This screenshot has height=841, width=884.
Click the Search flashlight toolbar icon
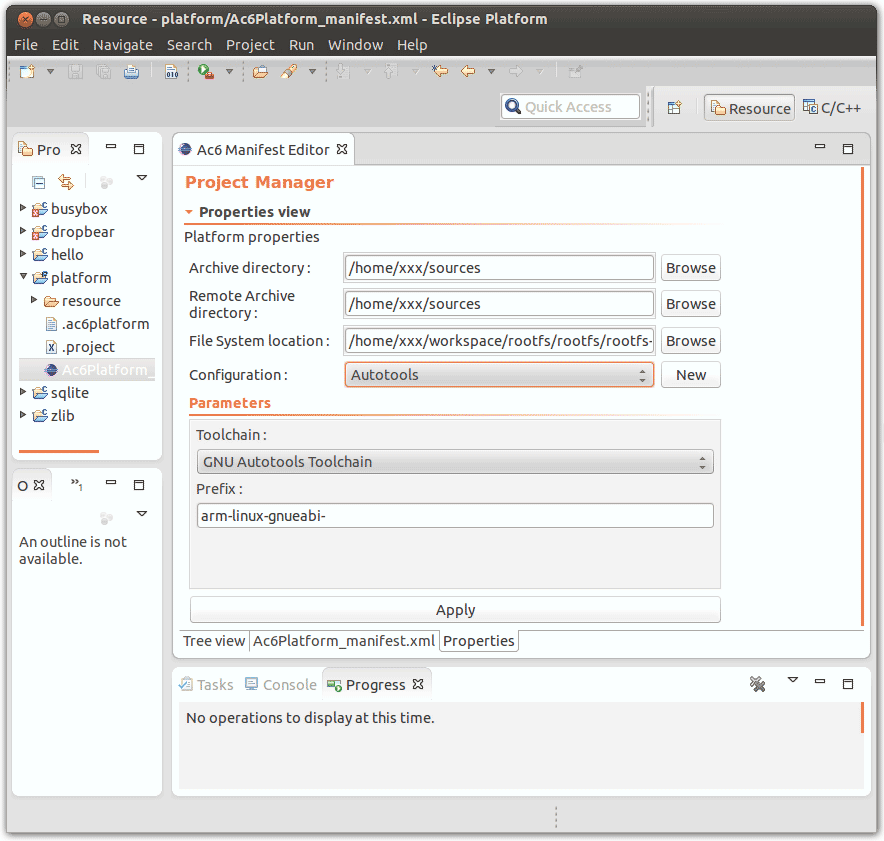click(x=289, y=72)
